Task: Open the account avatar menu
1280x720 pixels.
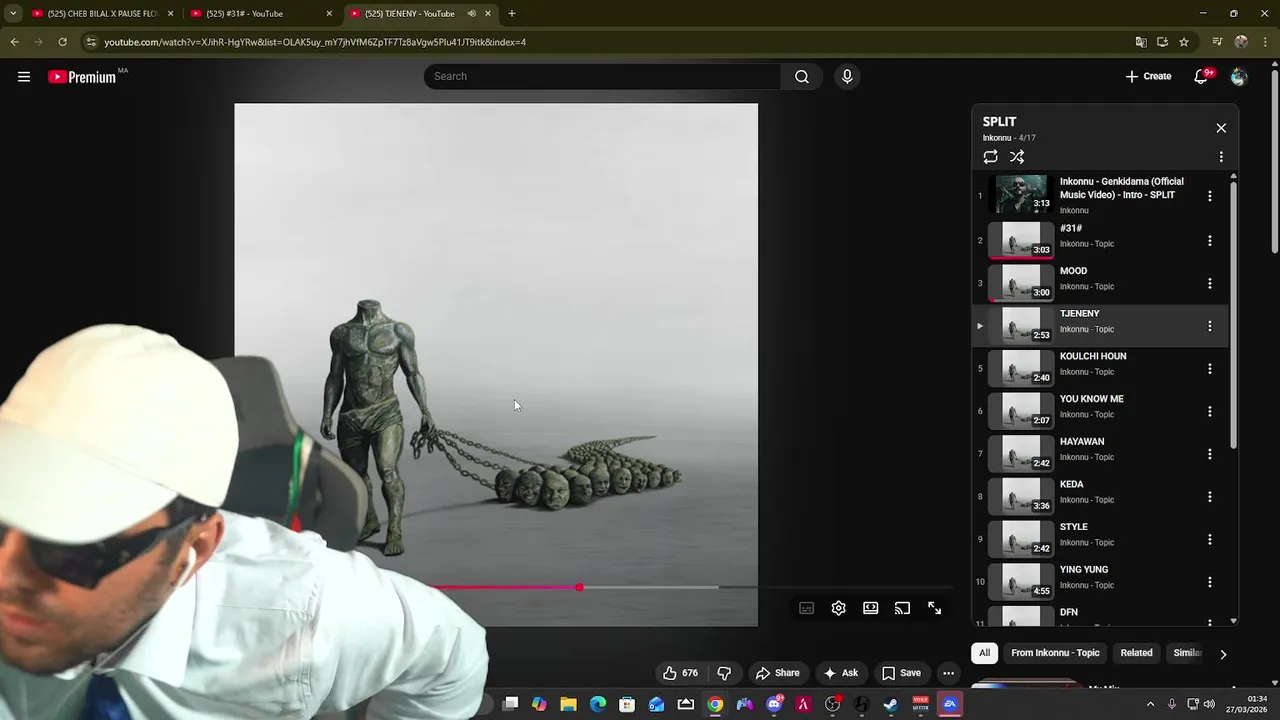Action: click(x=1239, y=77)
